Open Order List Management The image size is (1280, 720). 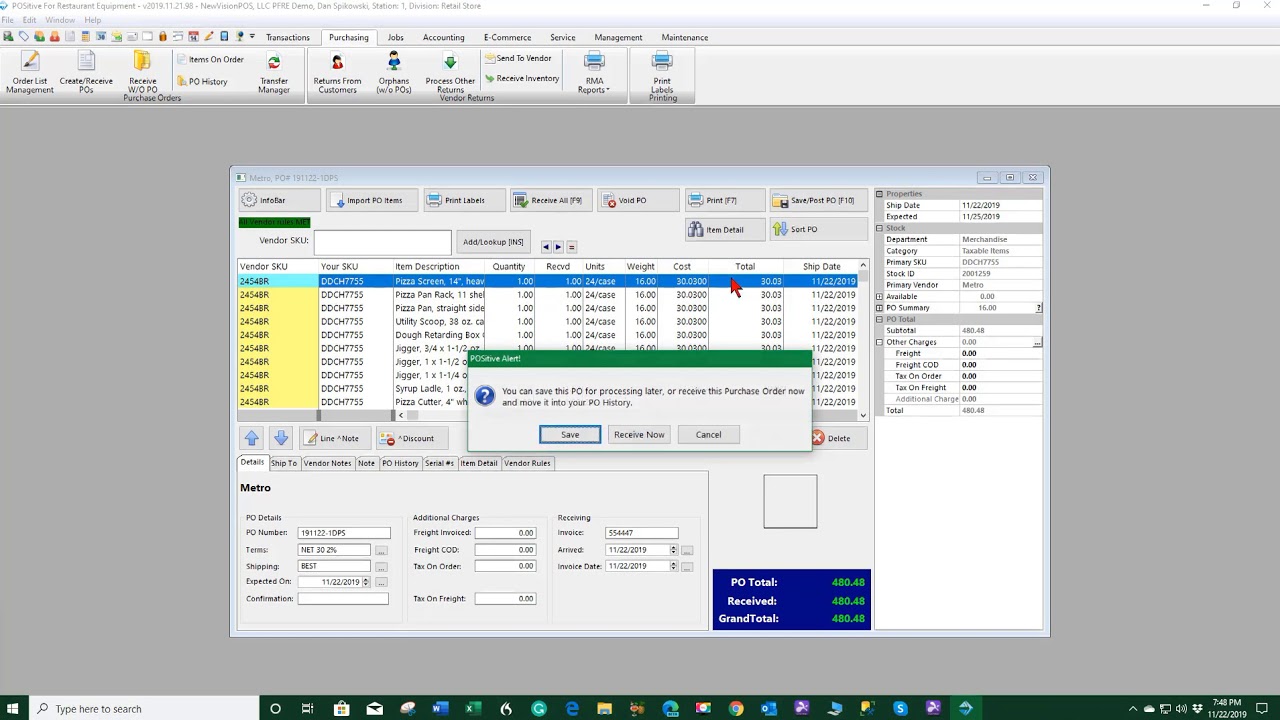pyautogui.click(x=30, y=74)
